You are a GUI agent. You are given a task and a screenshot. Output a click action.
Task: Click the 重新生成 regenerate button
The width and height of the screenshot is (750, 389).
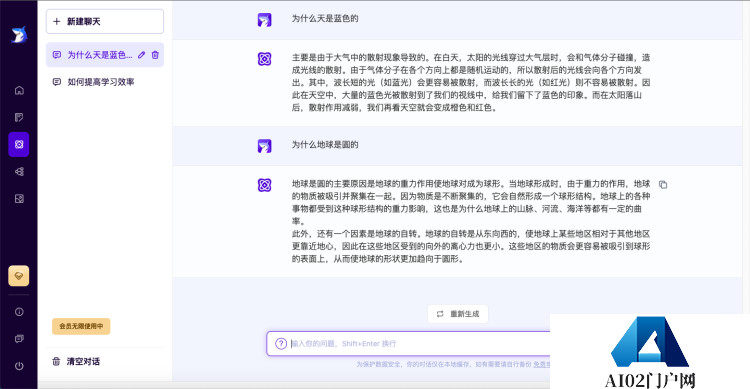point(458,314)
